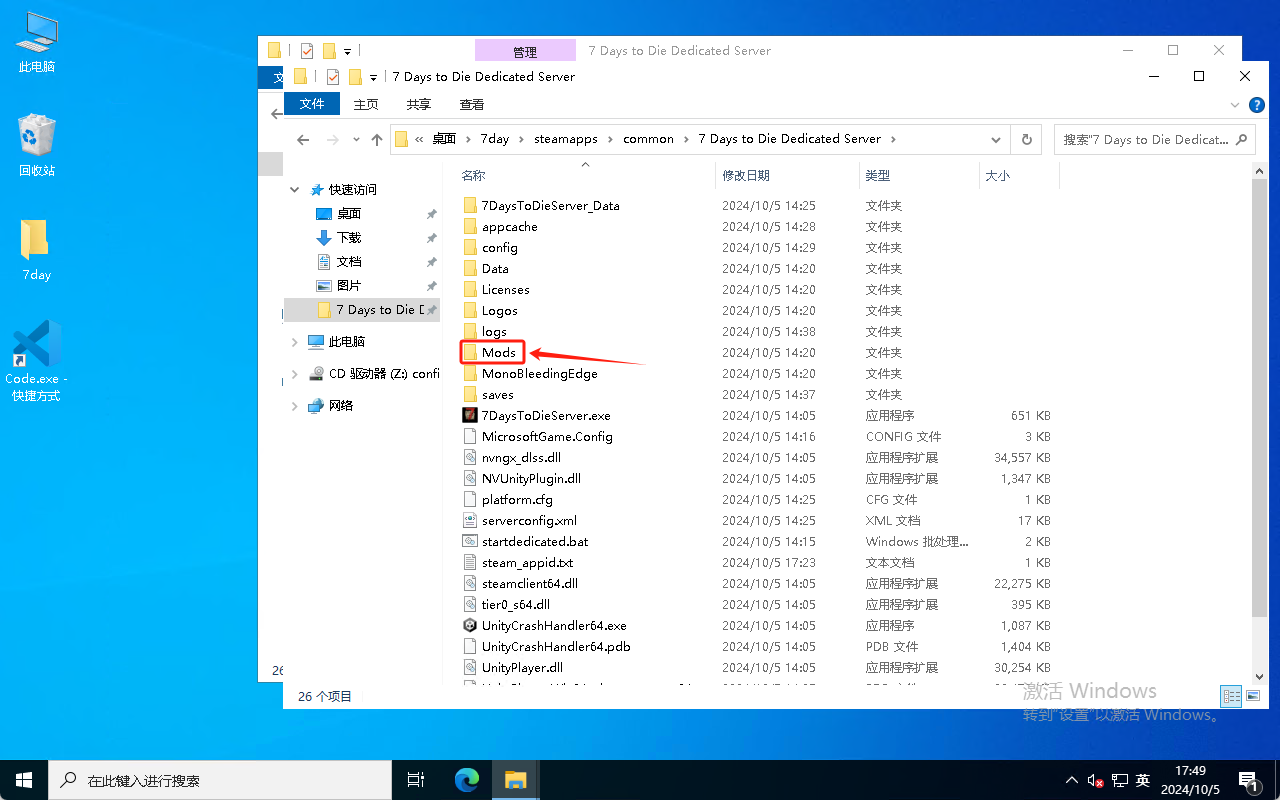Open Code.exe shortcut on desktop
This screenshot has width=1280, height=800.
pyautogui.click(x=36, y=361)
